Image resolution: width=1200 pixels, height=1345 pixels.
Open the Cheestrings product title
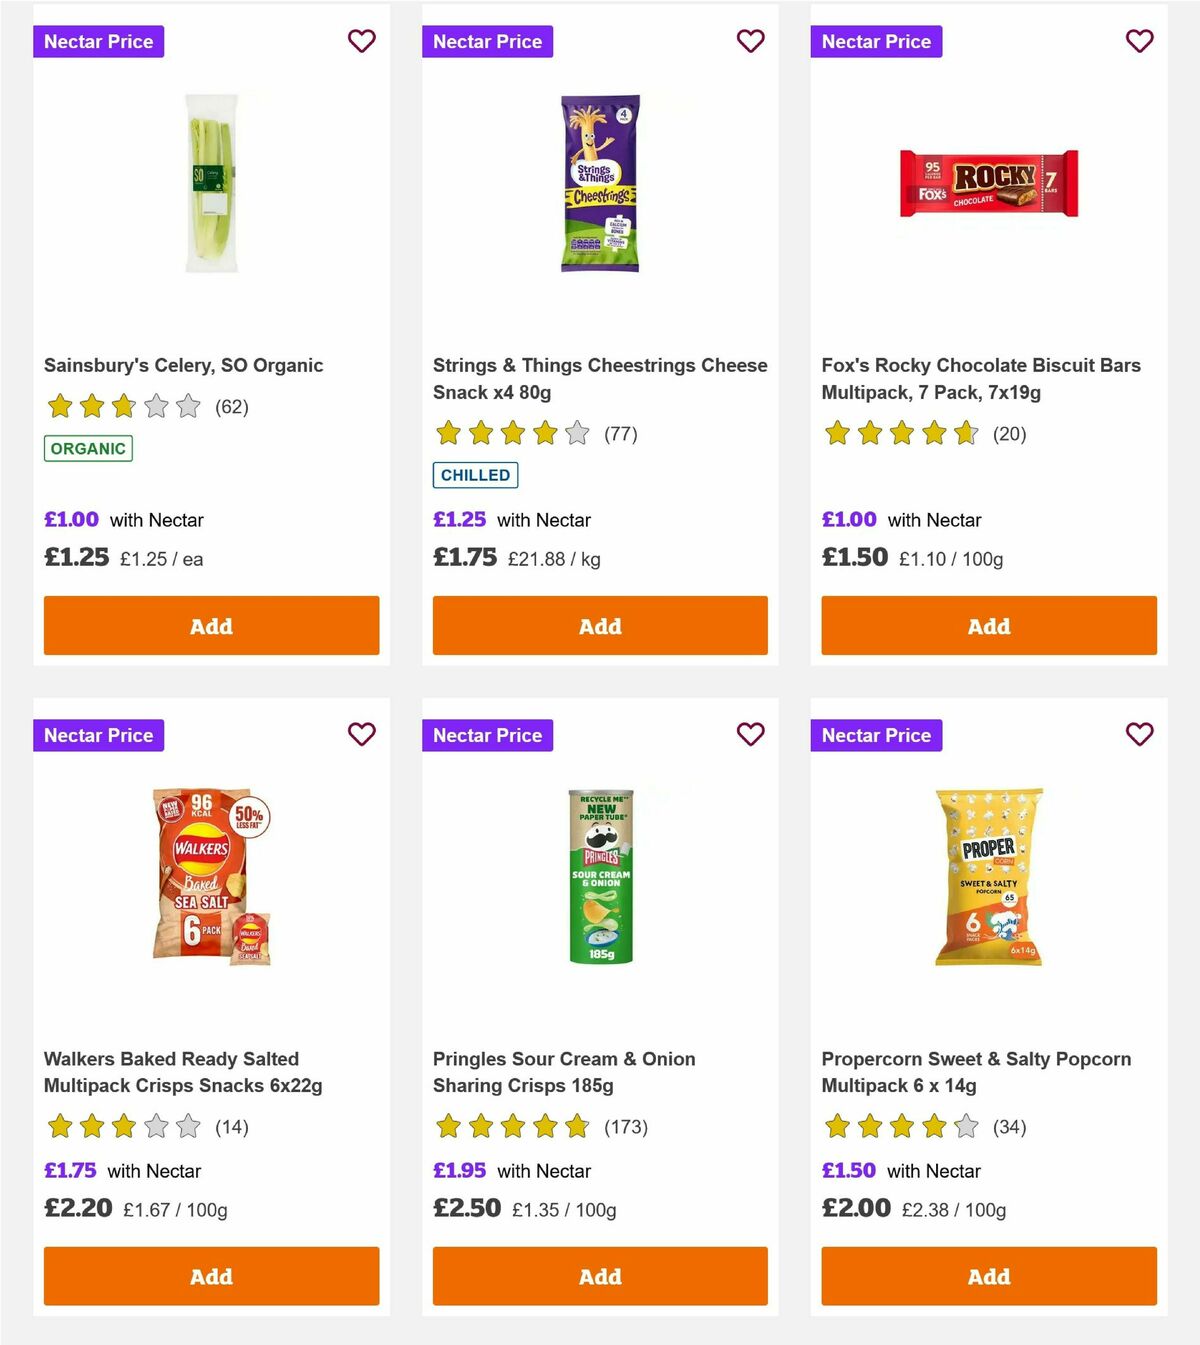[x=600, y=378]
